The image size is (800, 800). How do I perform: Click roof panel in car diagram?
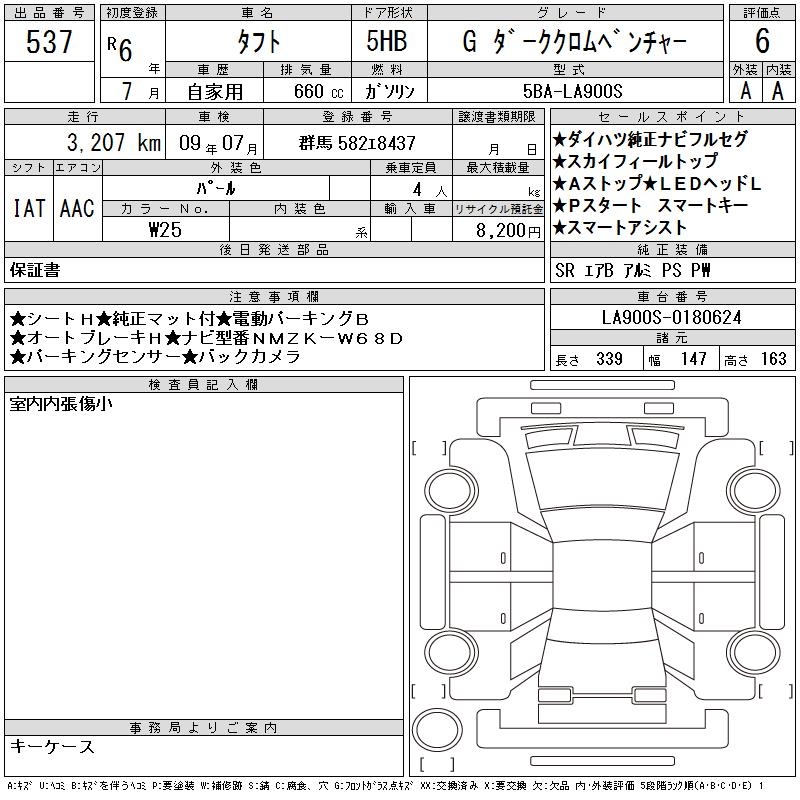click(602, 575)
